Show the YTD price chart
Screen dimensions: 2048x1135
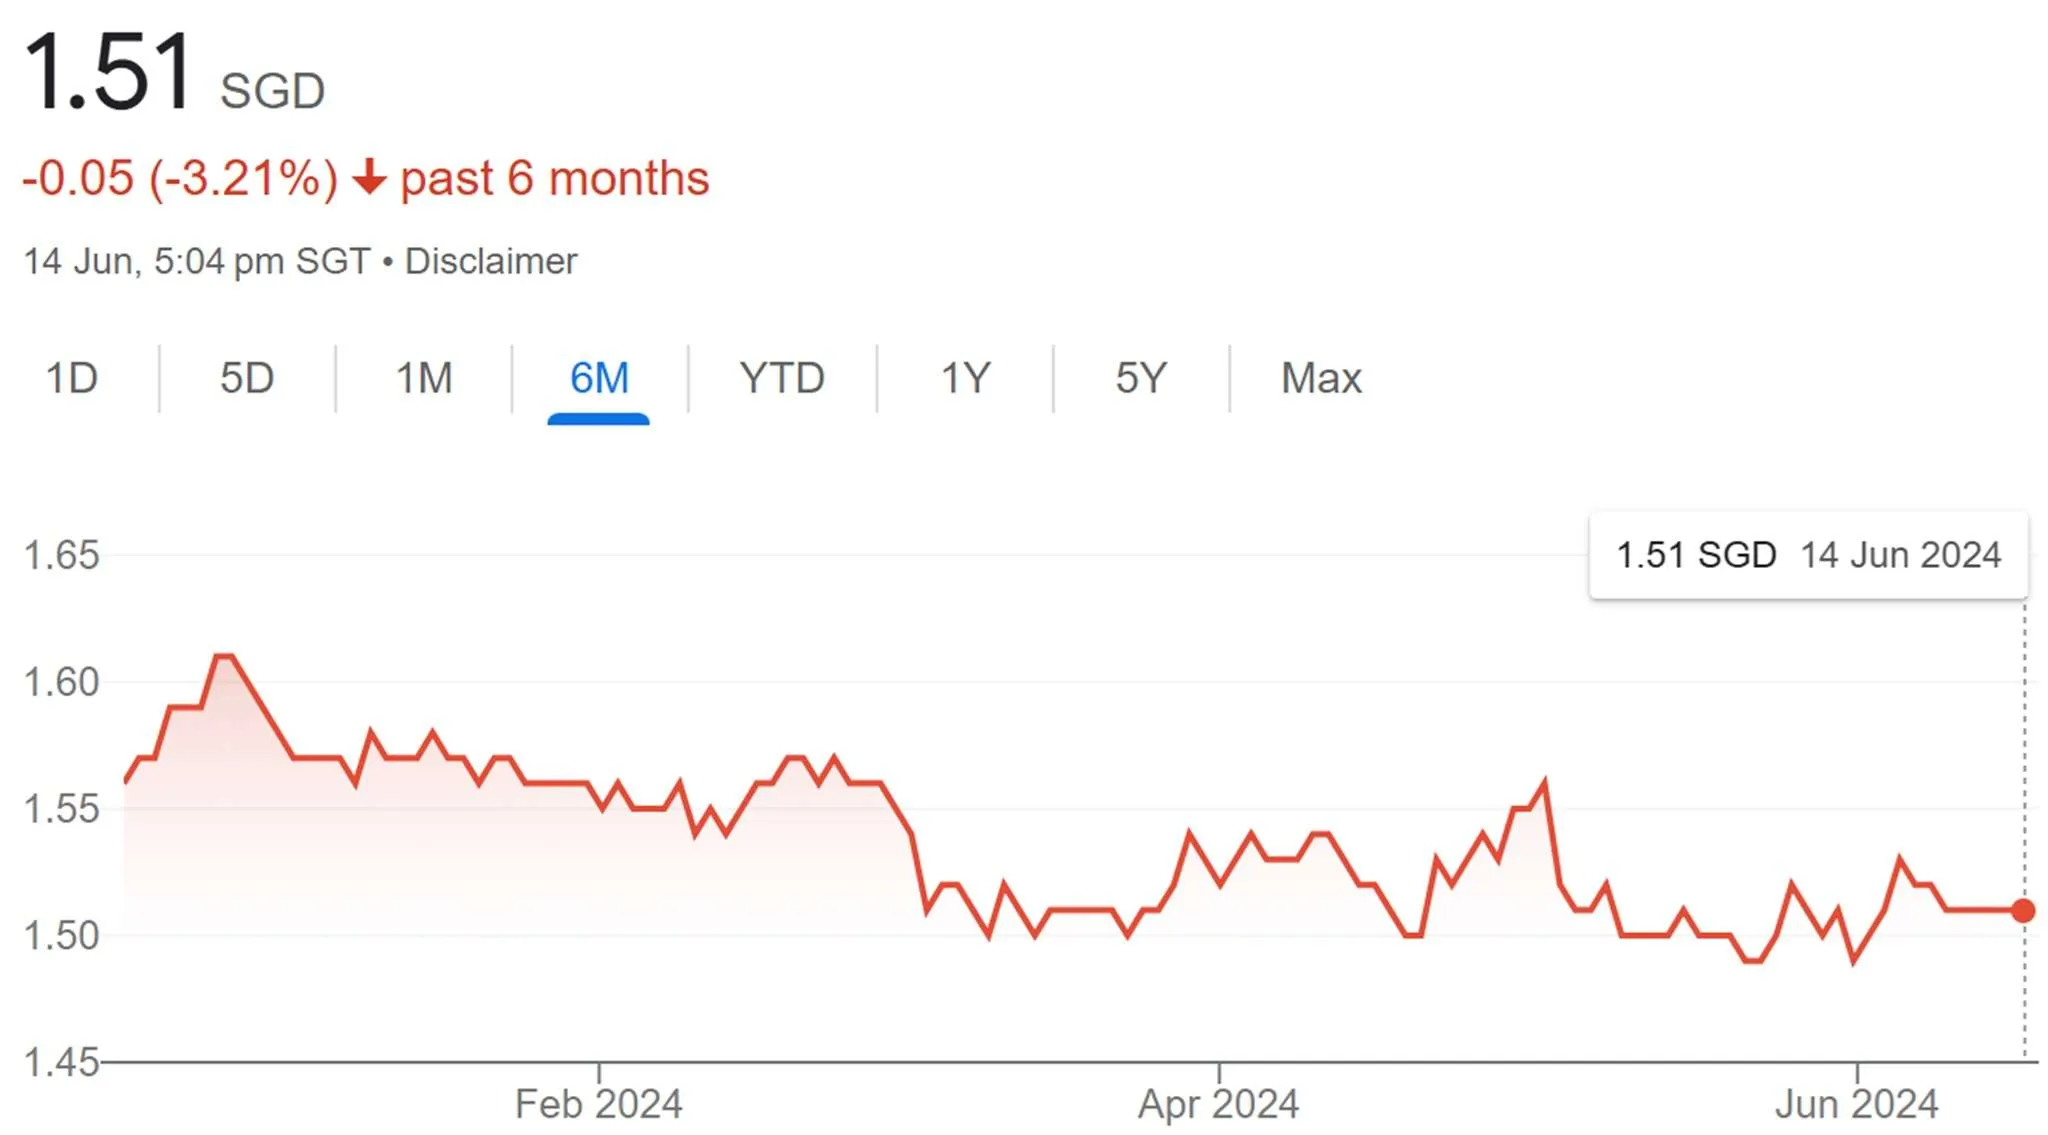[x=782, y=378]
